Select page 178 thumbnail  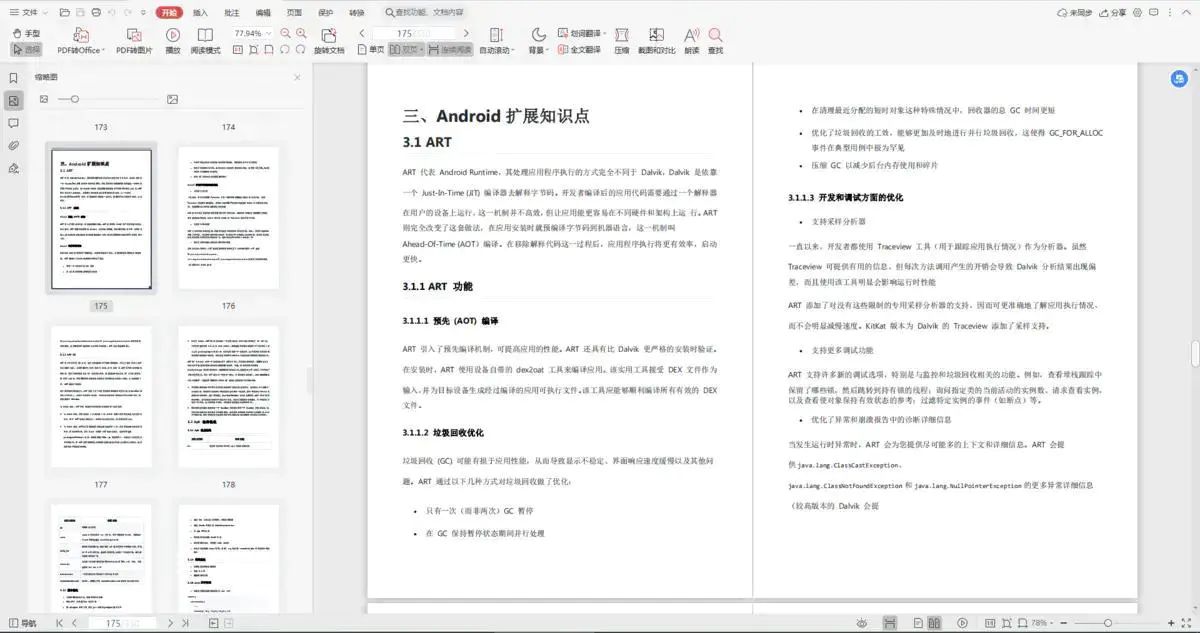click(228, 399)
